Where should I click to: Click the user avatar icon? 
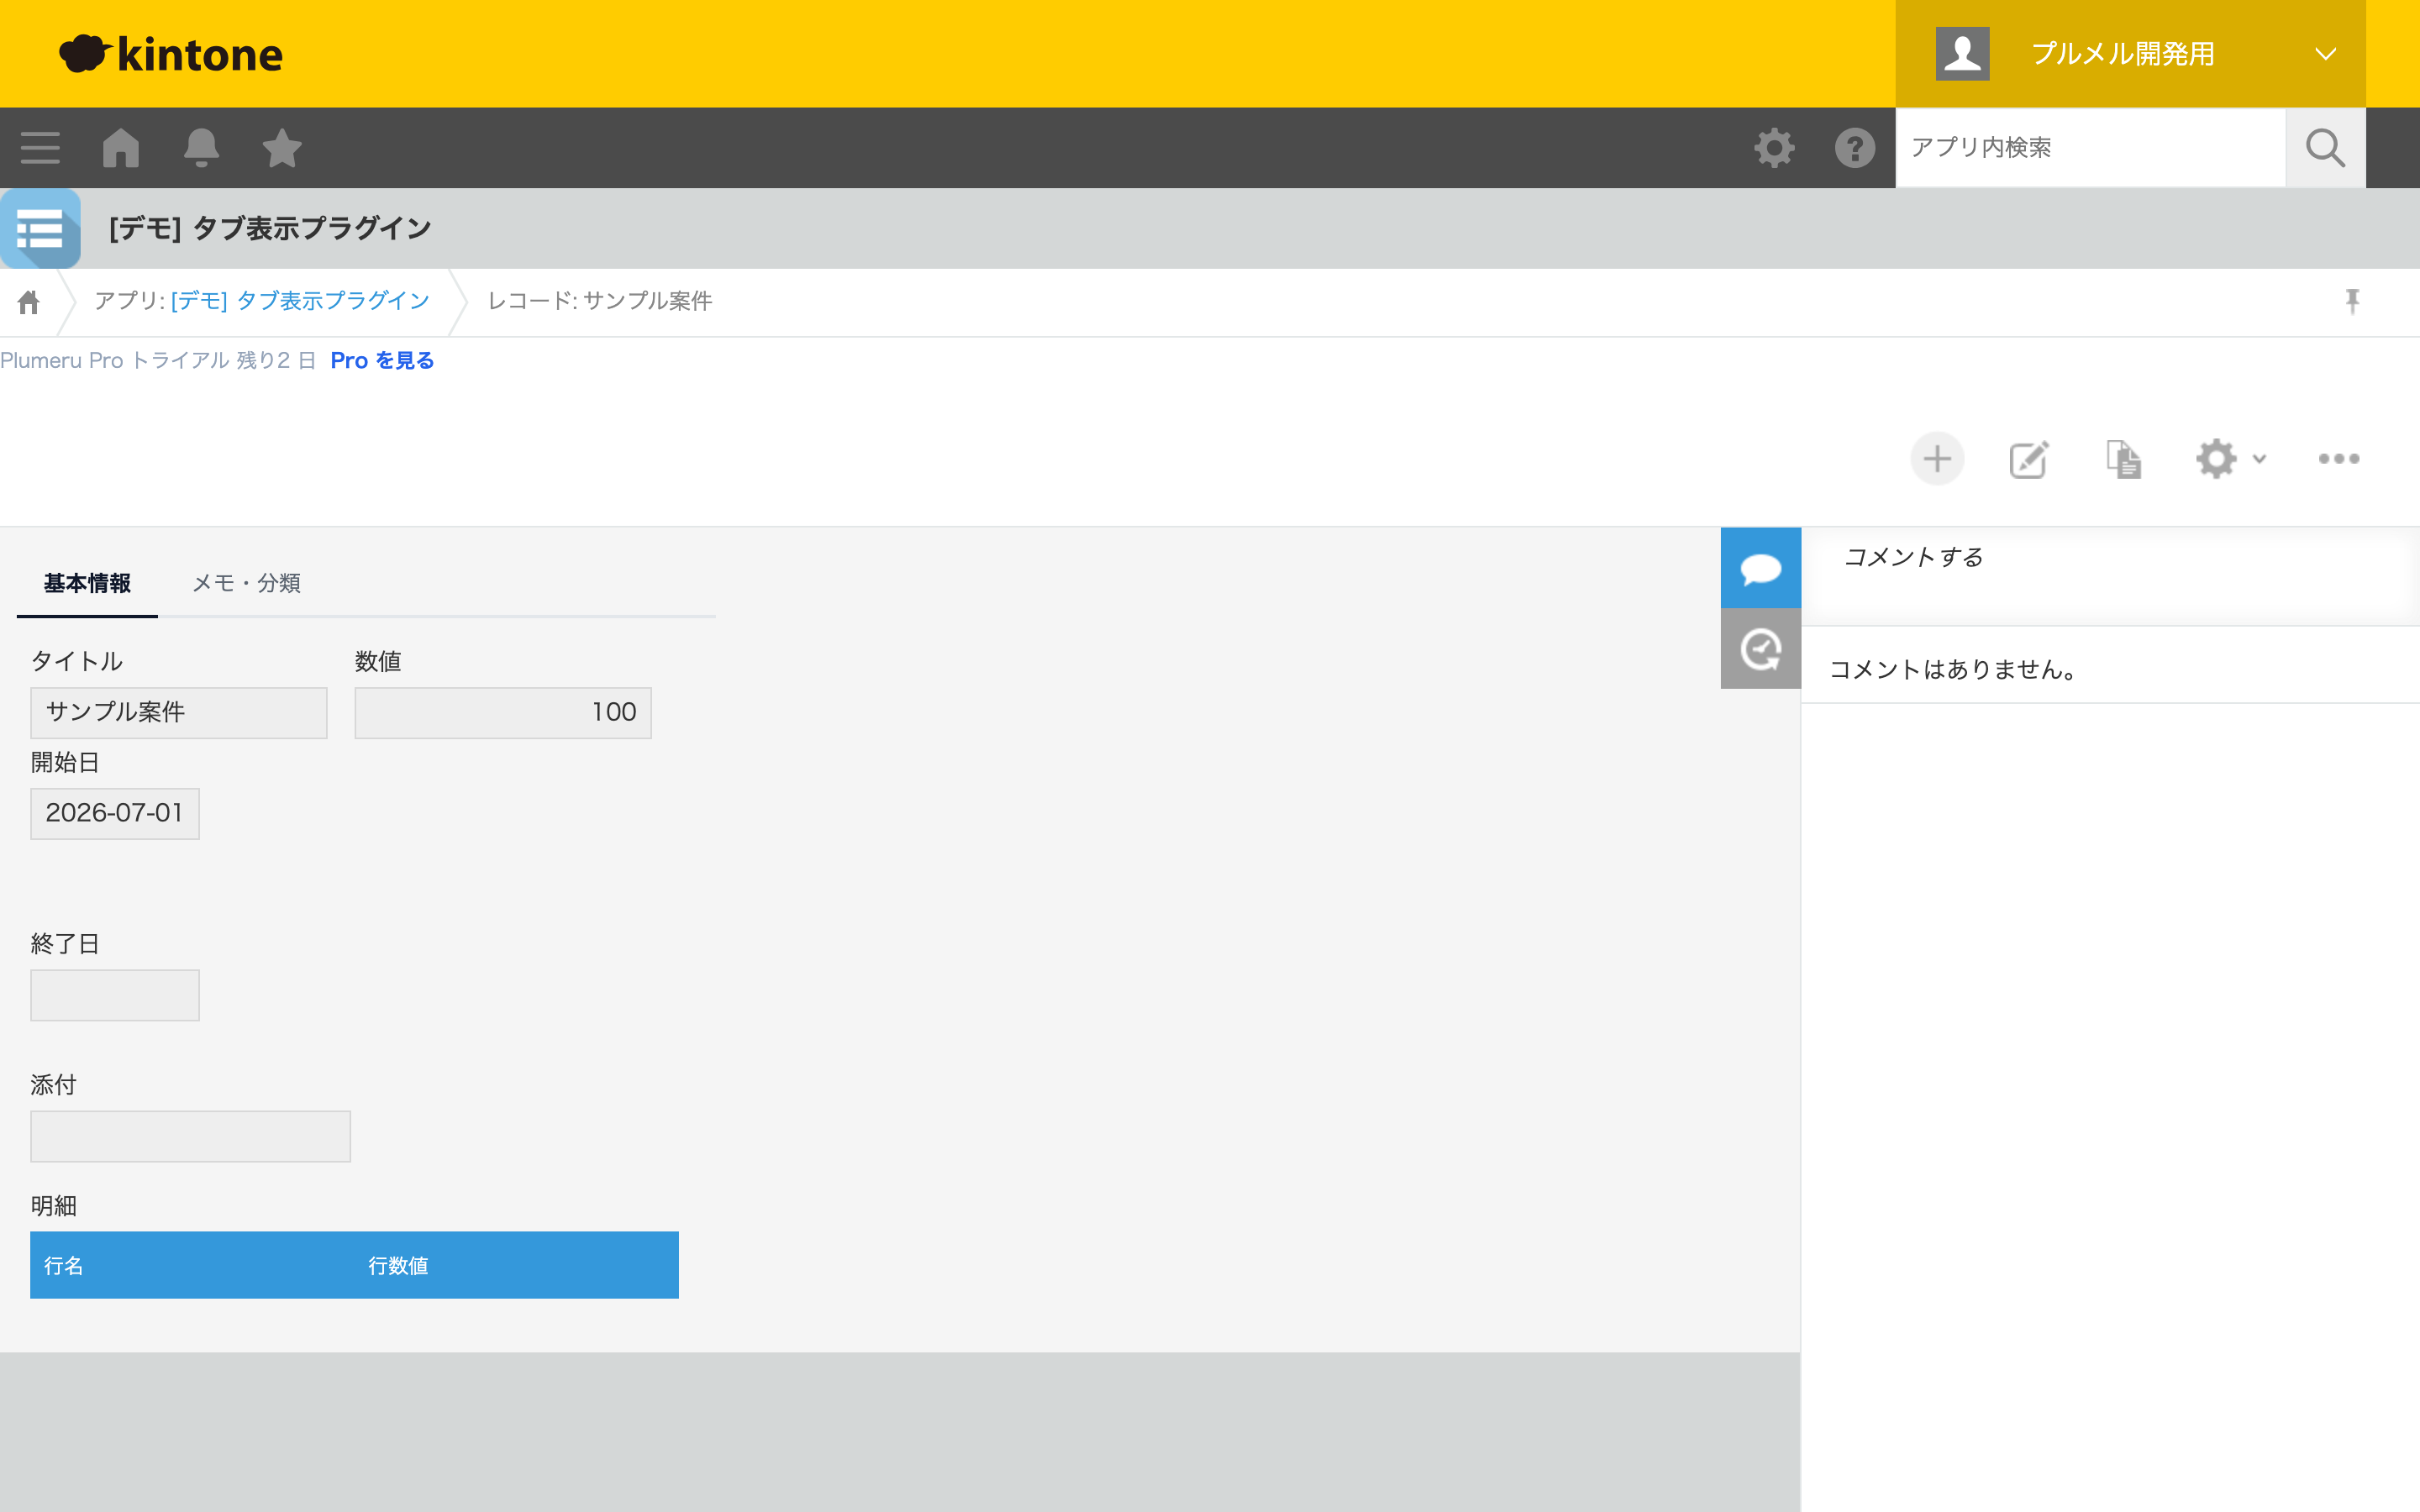1962,54
